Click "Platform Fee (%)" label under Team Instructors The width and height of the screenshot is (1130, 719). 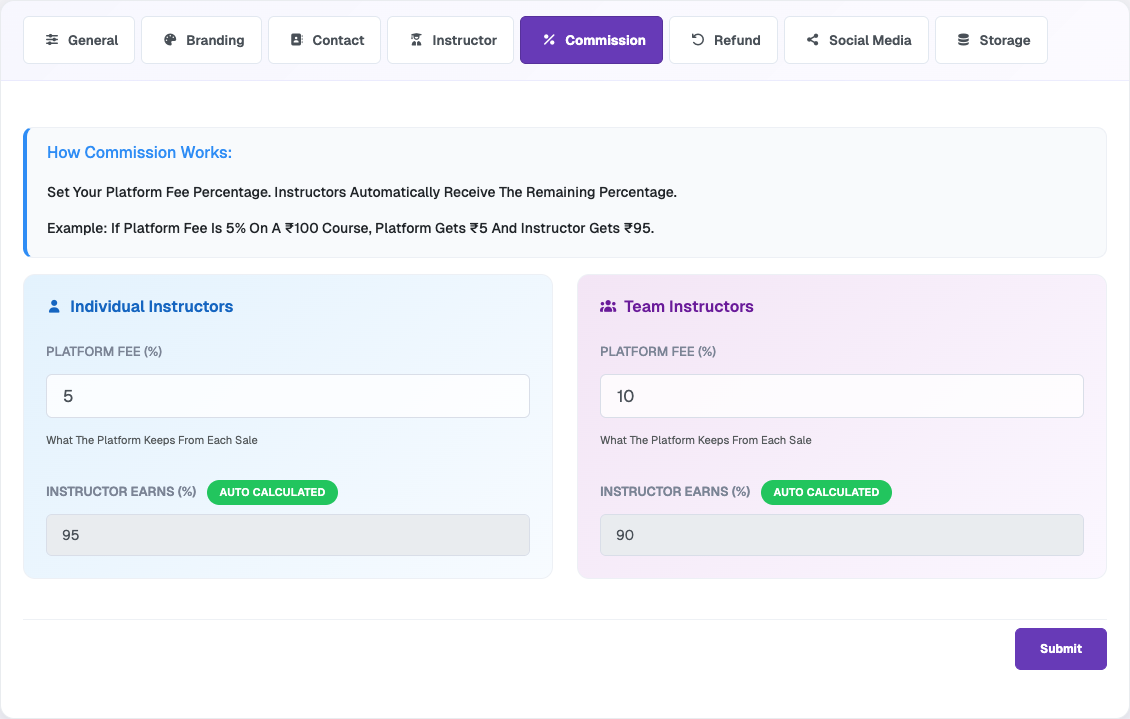[658, 352]
